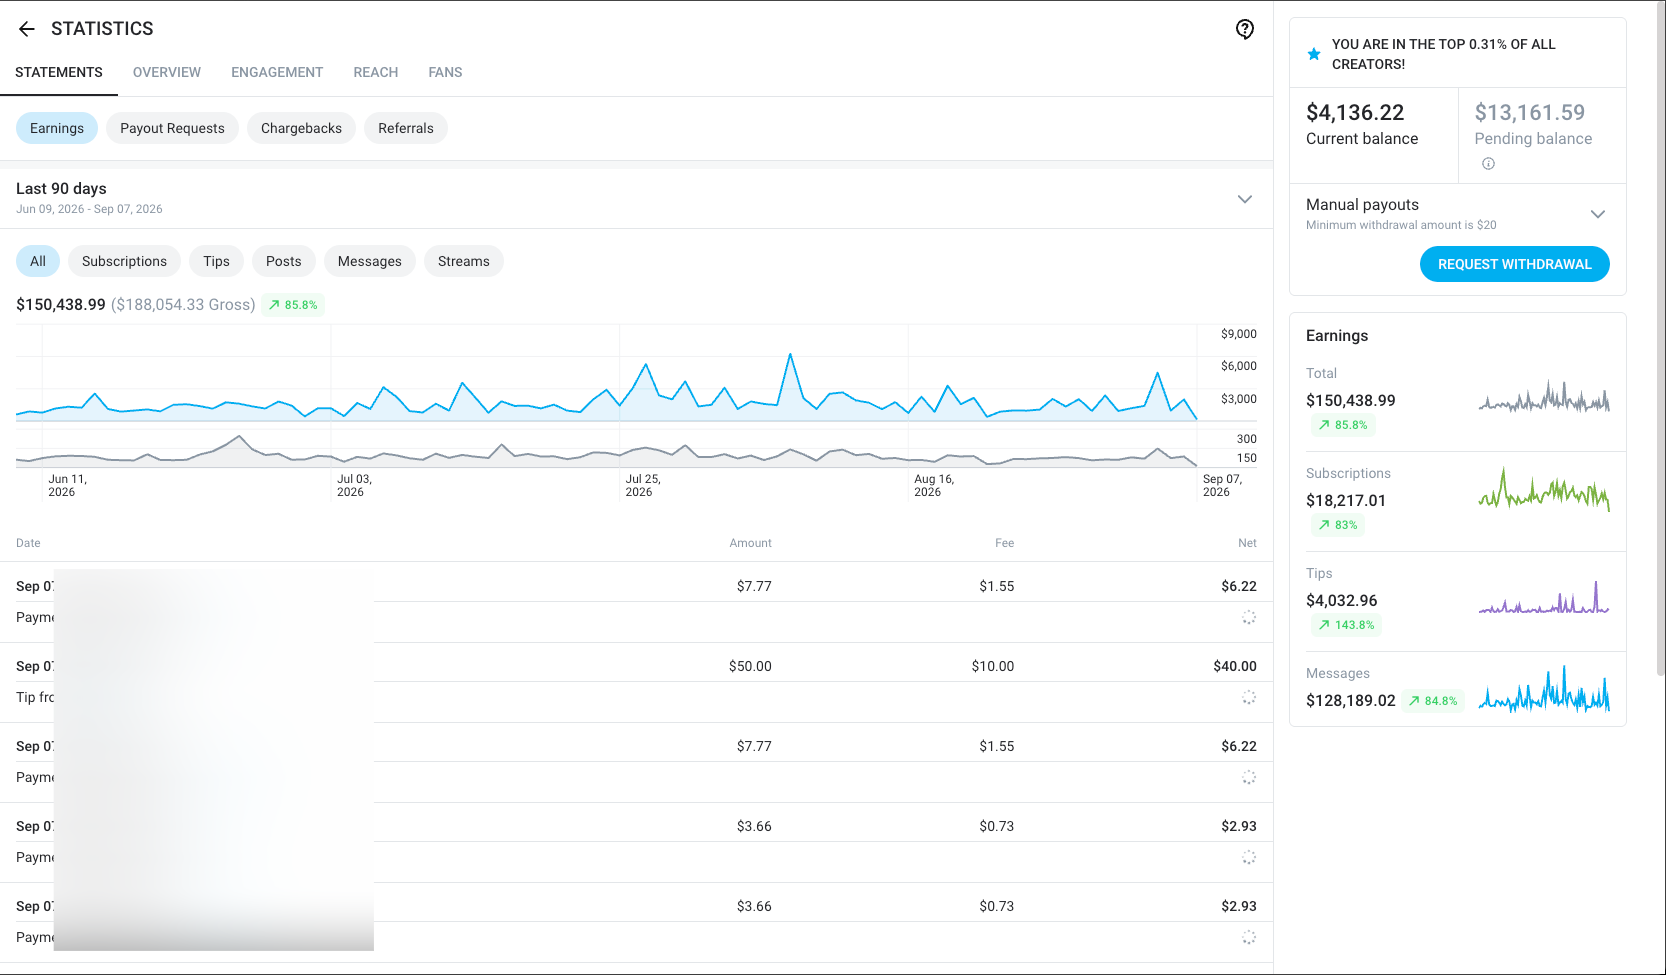Click the $10.00 fee cell

(993, 666)
